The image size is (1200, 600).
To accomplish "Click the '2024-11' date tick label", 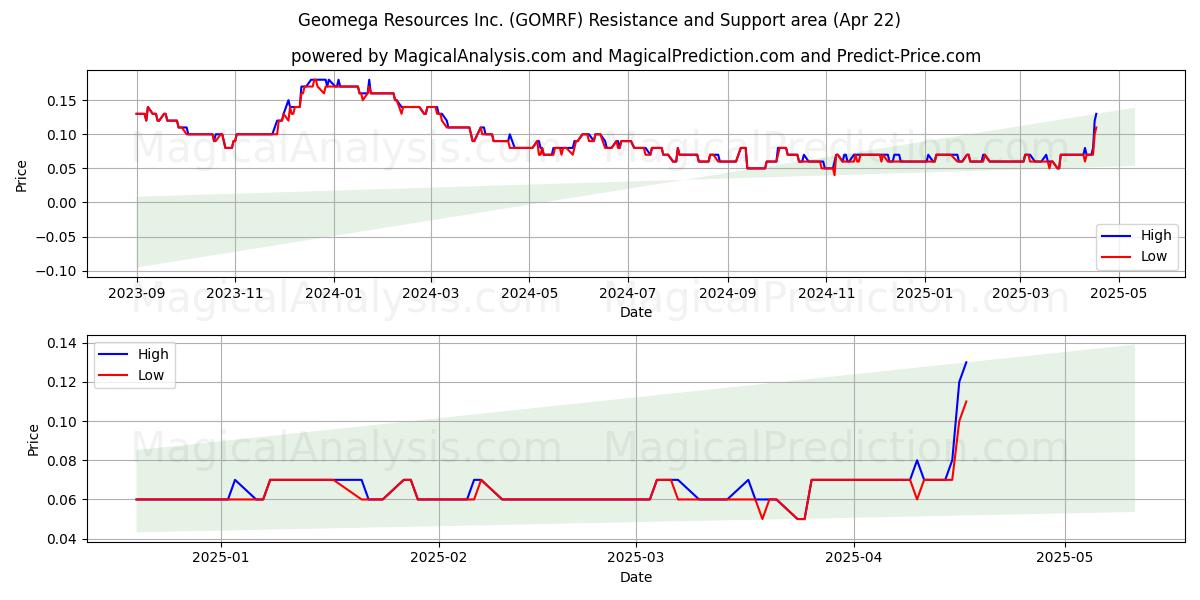I will click(825, 292).
